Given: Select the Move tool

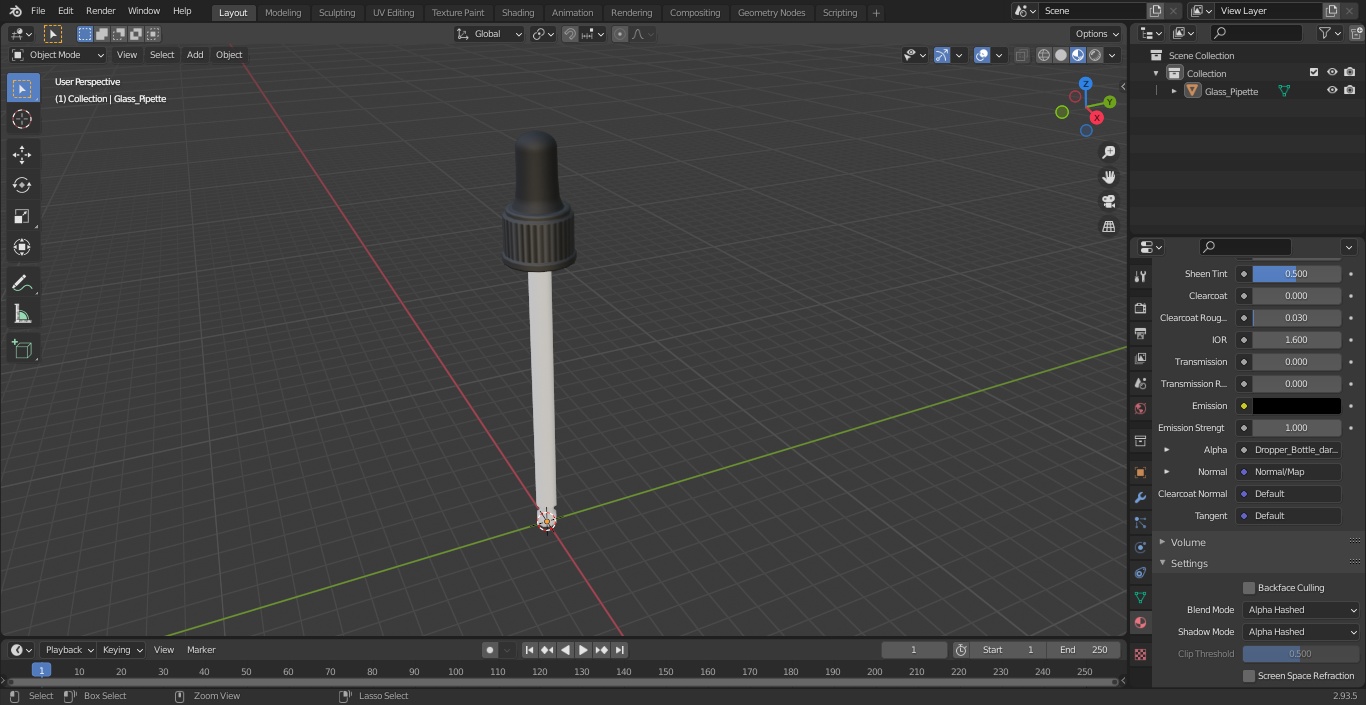Looking at the screenshot, I should (x=22, y=154).
